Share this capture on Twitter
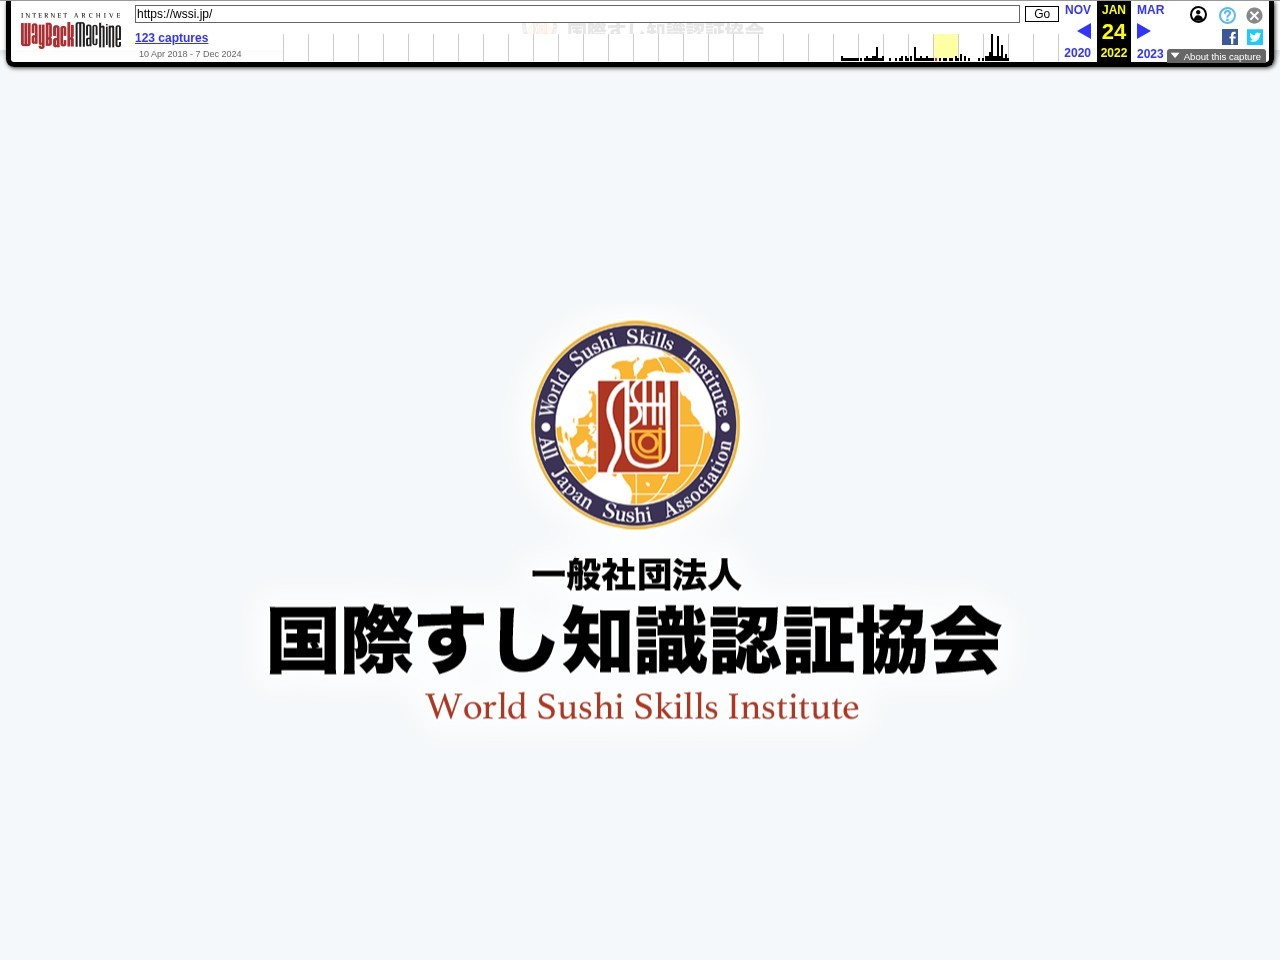 coord(1255,37)
